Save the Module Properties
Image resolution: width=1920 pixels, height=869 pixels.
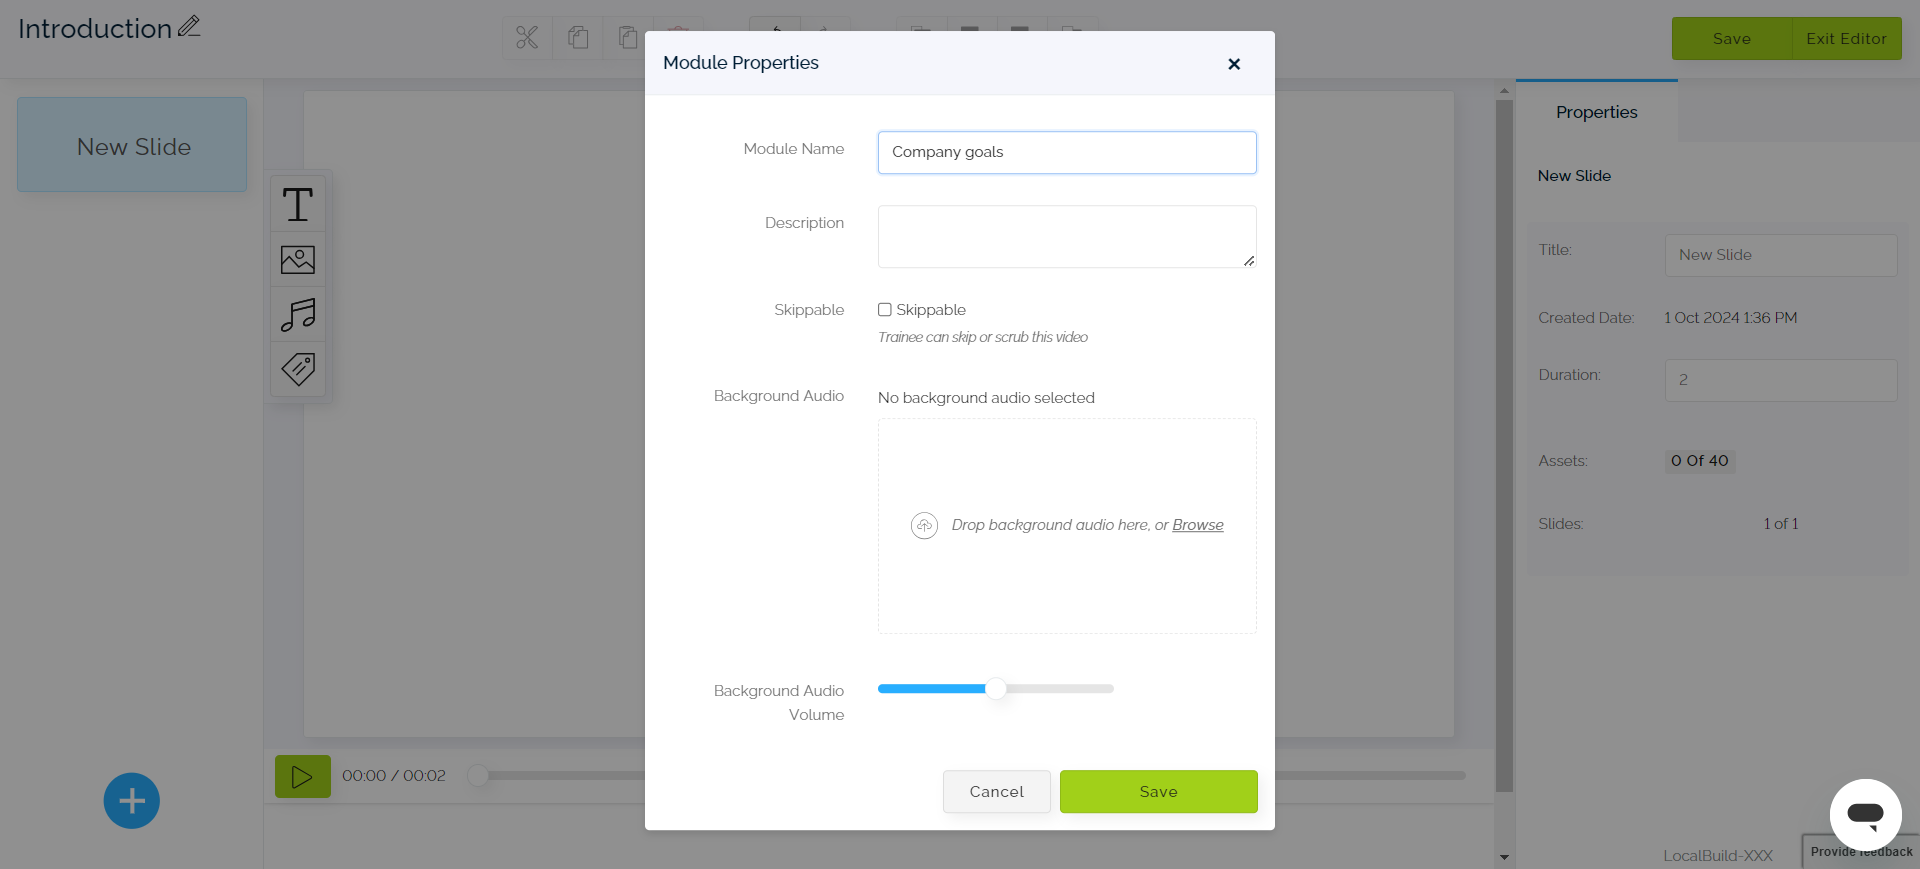[1157, 791]
